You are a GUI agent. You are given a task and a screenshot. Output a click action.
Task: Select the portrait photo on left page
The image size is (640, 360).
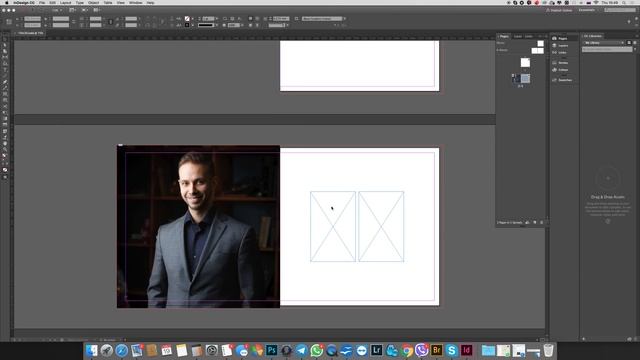(x=198, y=227)
